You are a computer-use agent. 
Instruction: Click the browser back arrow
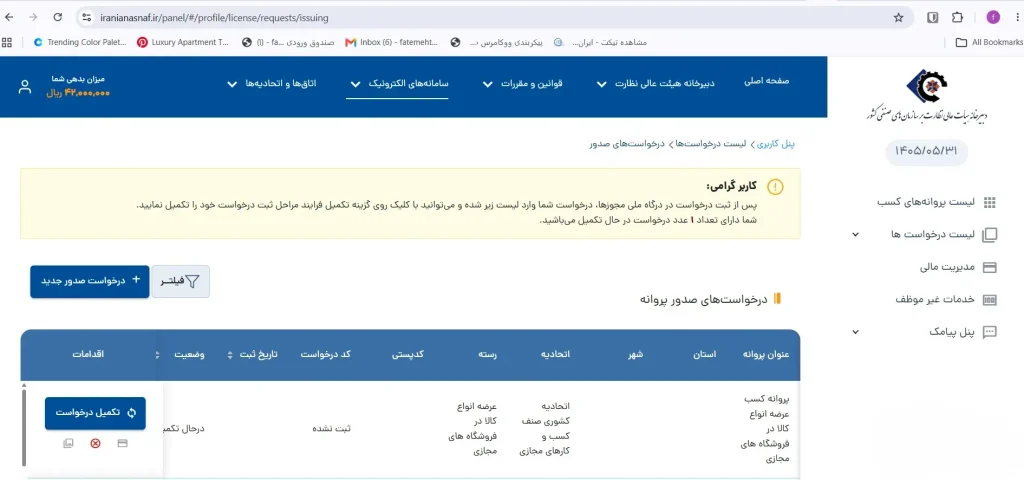[x=9, y=18]
